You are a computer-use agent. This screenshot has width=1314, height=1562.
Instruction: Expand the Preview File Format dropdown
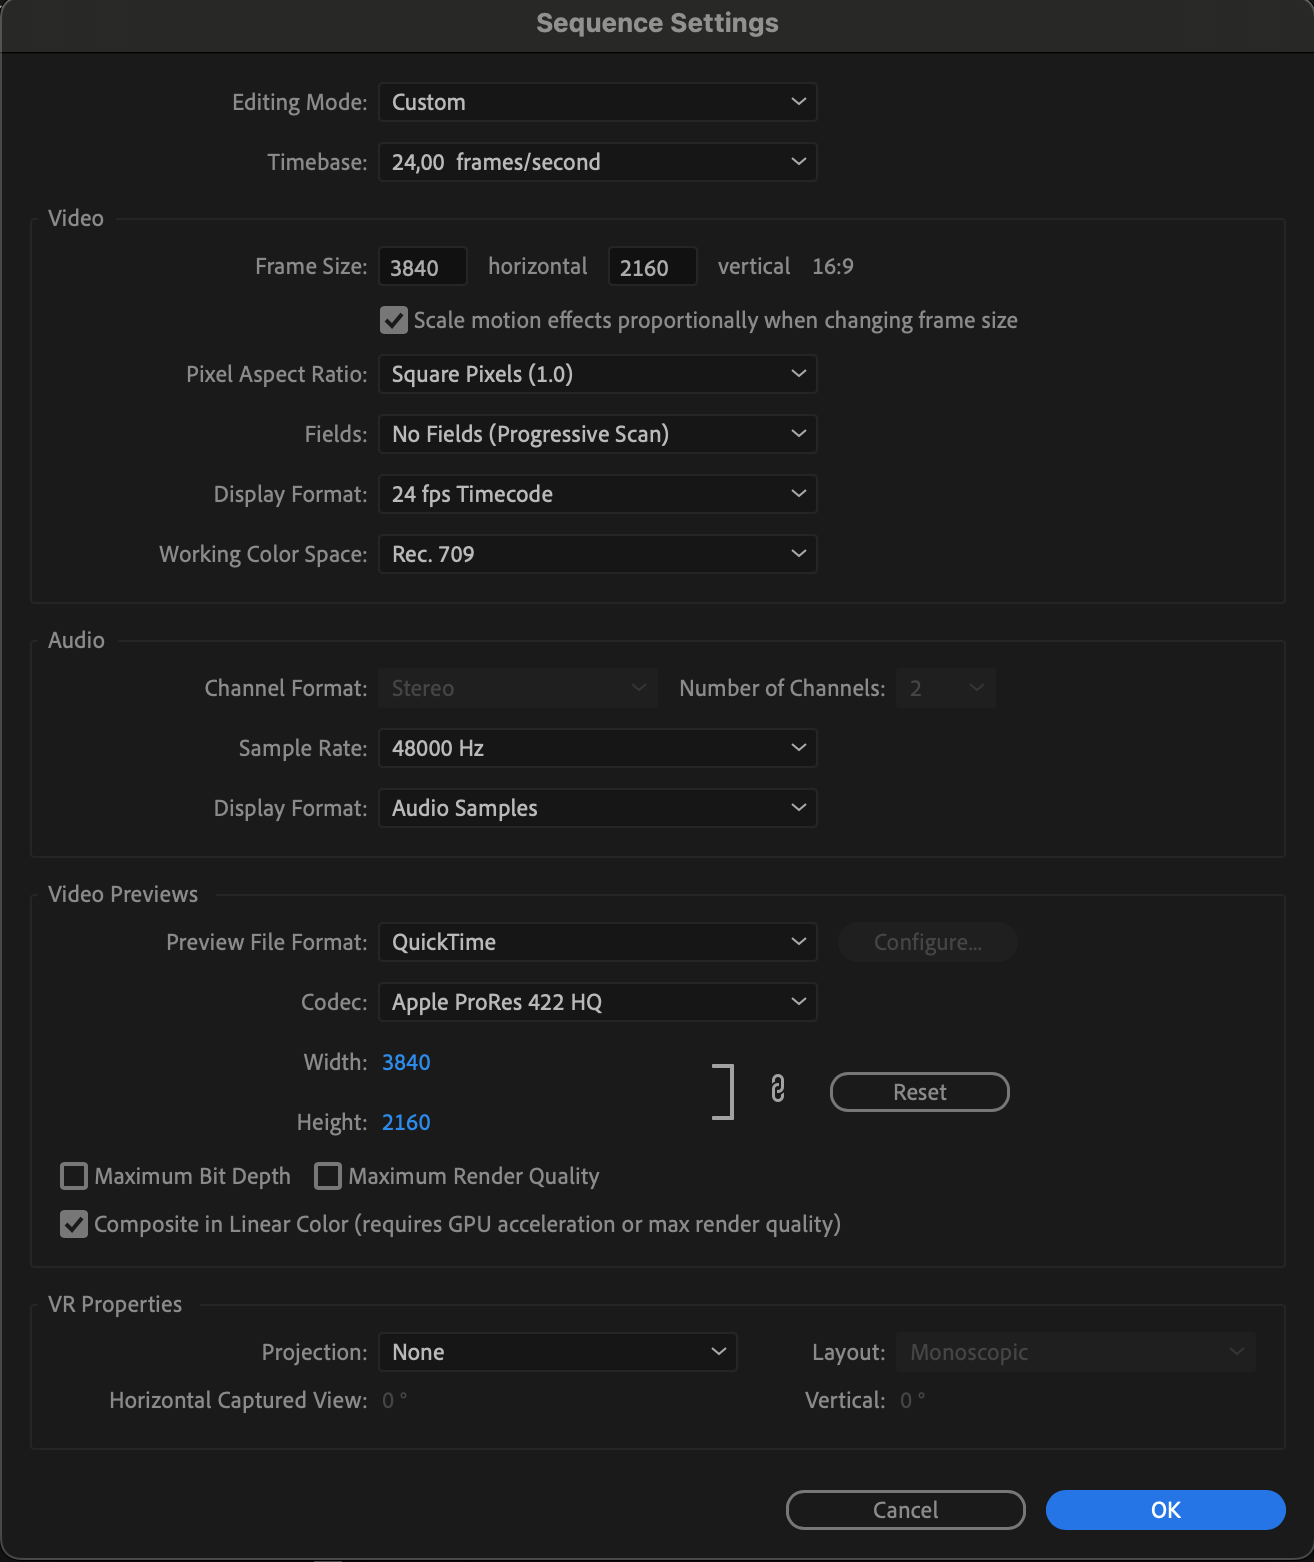coord(598,942)
